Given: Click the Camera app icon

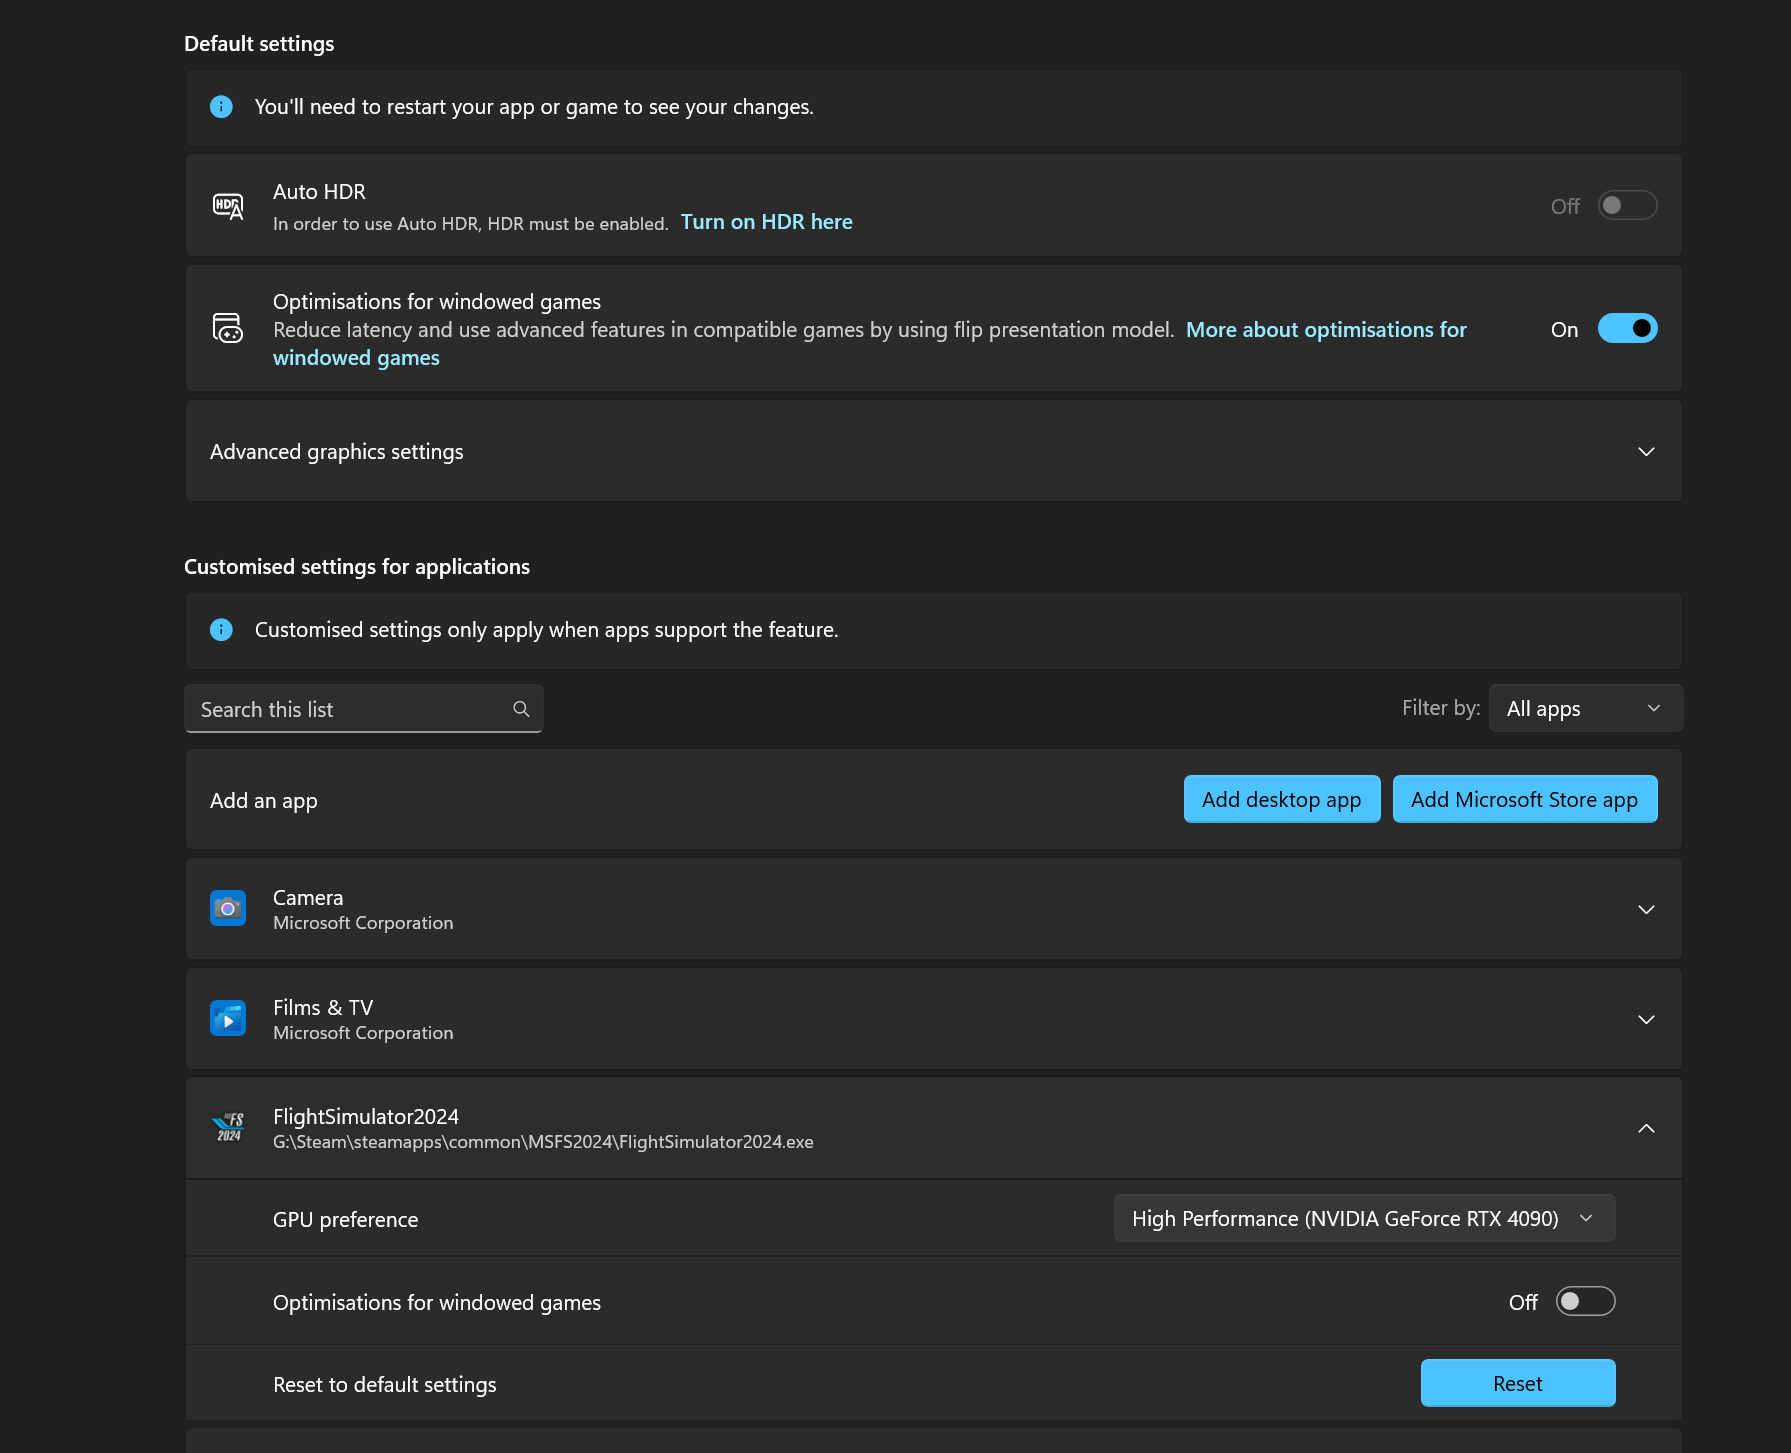Looking at the screenshot, I should (x=228, y=908).
